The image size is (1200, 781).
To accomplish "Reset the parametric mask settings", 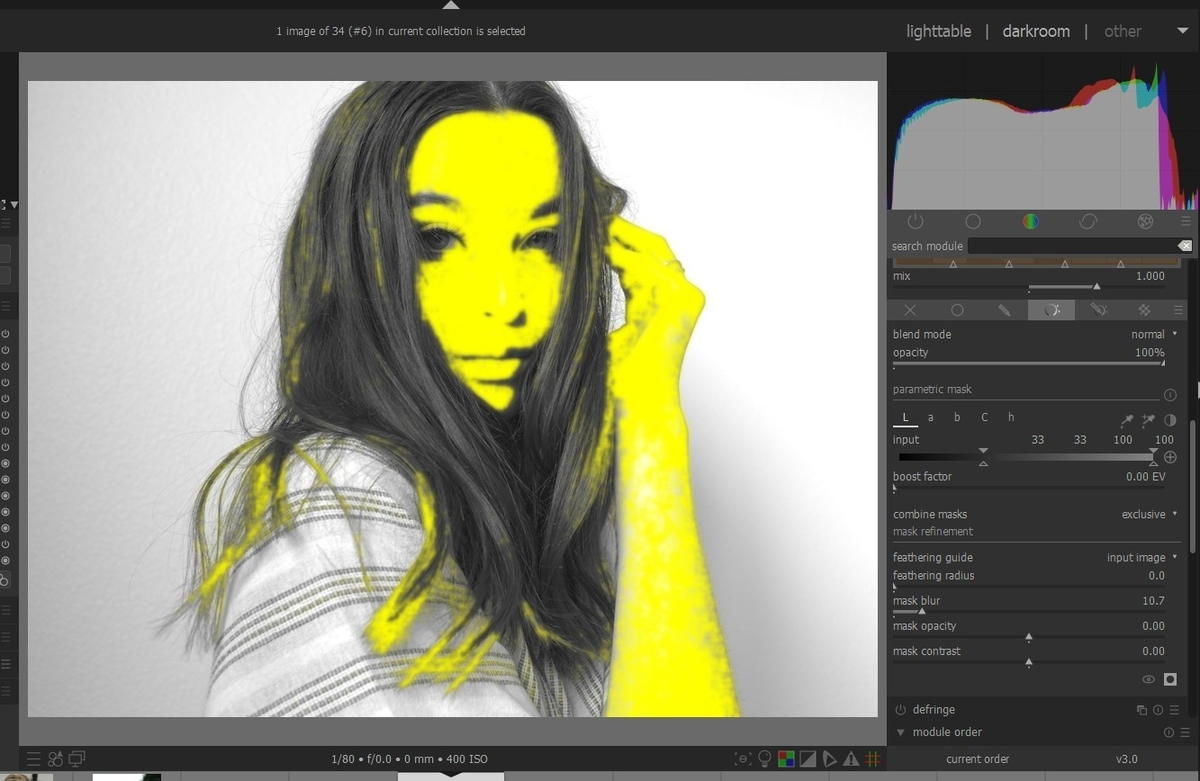I will click(1170, 395).
